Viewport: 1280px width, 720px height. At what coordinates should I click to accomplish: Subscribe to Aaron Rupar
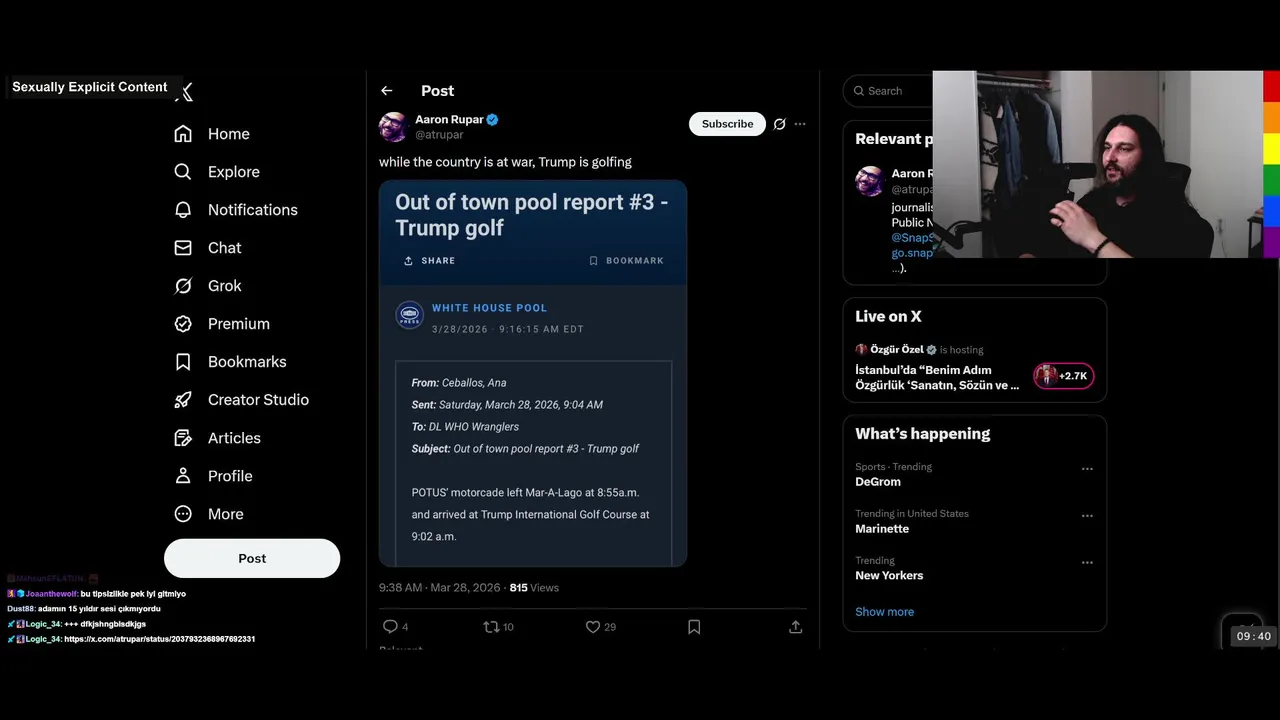727,124
